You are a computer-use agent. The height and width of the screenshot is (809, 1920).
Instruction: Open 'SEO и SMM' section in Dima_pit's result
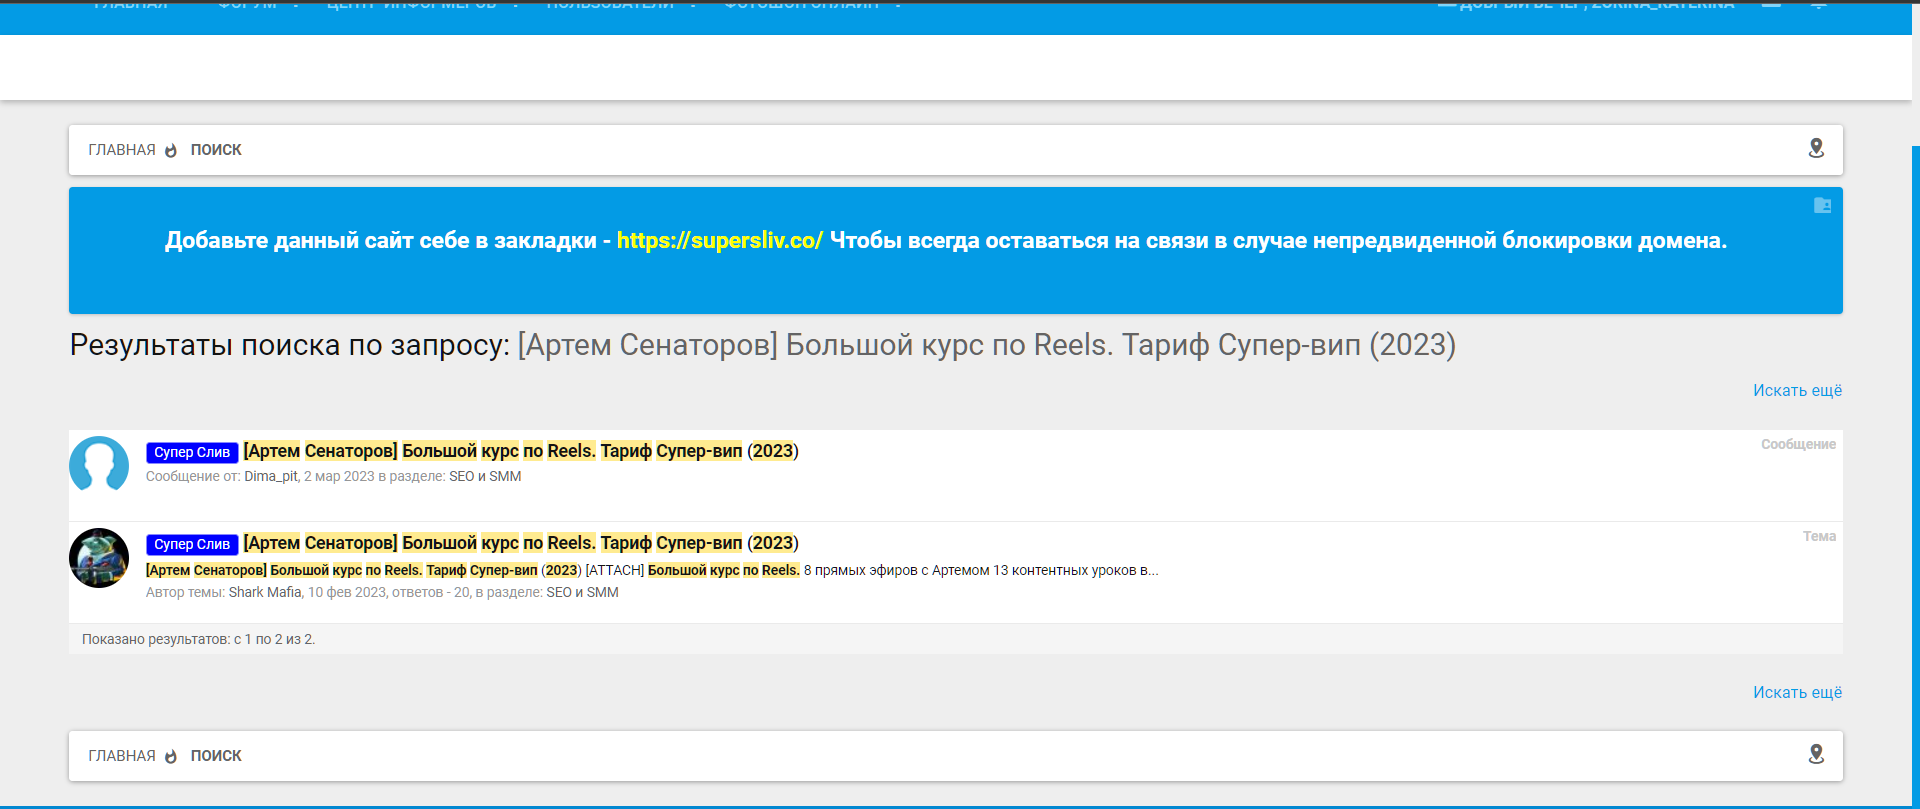(x=485, y=476)
